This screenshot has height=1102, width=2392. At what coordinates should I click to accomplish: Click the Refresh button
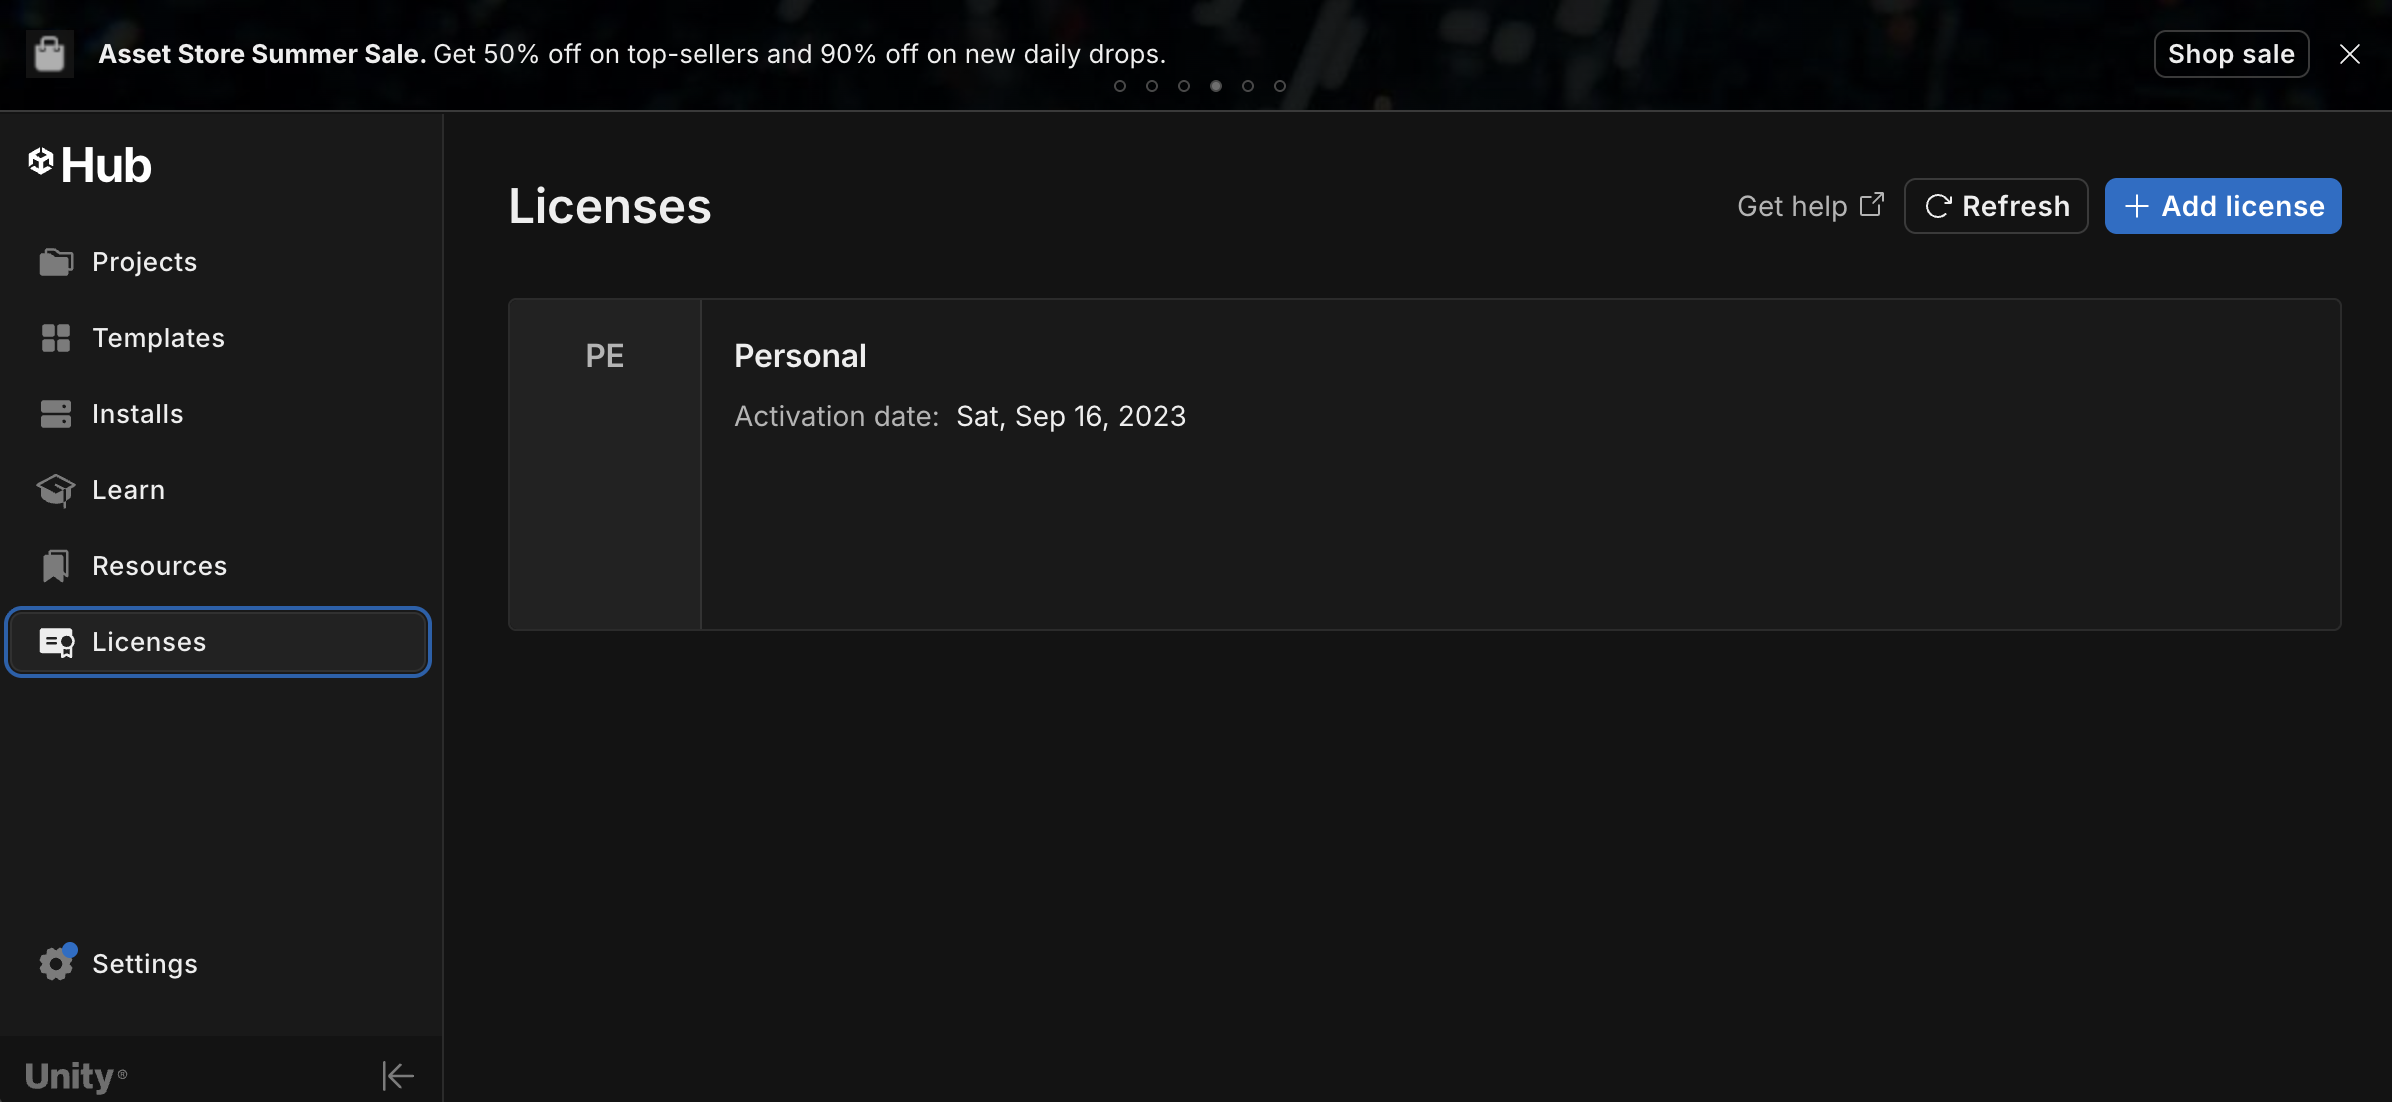[1996, 206]
